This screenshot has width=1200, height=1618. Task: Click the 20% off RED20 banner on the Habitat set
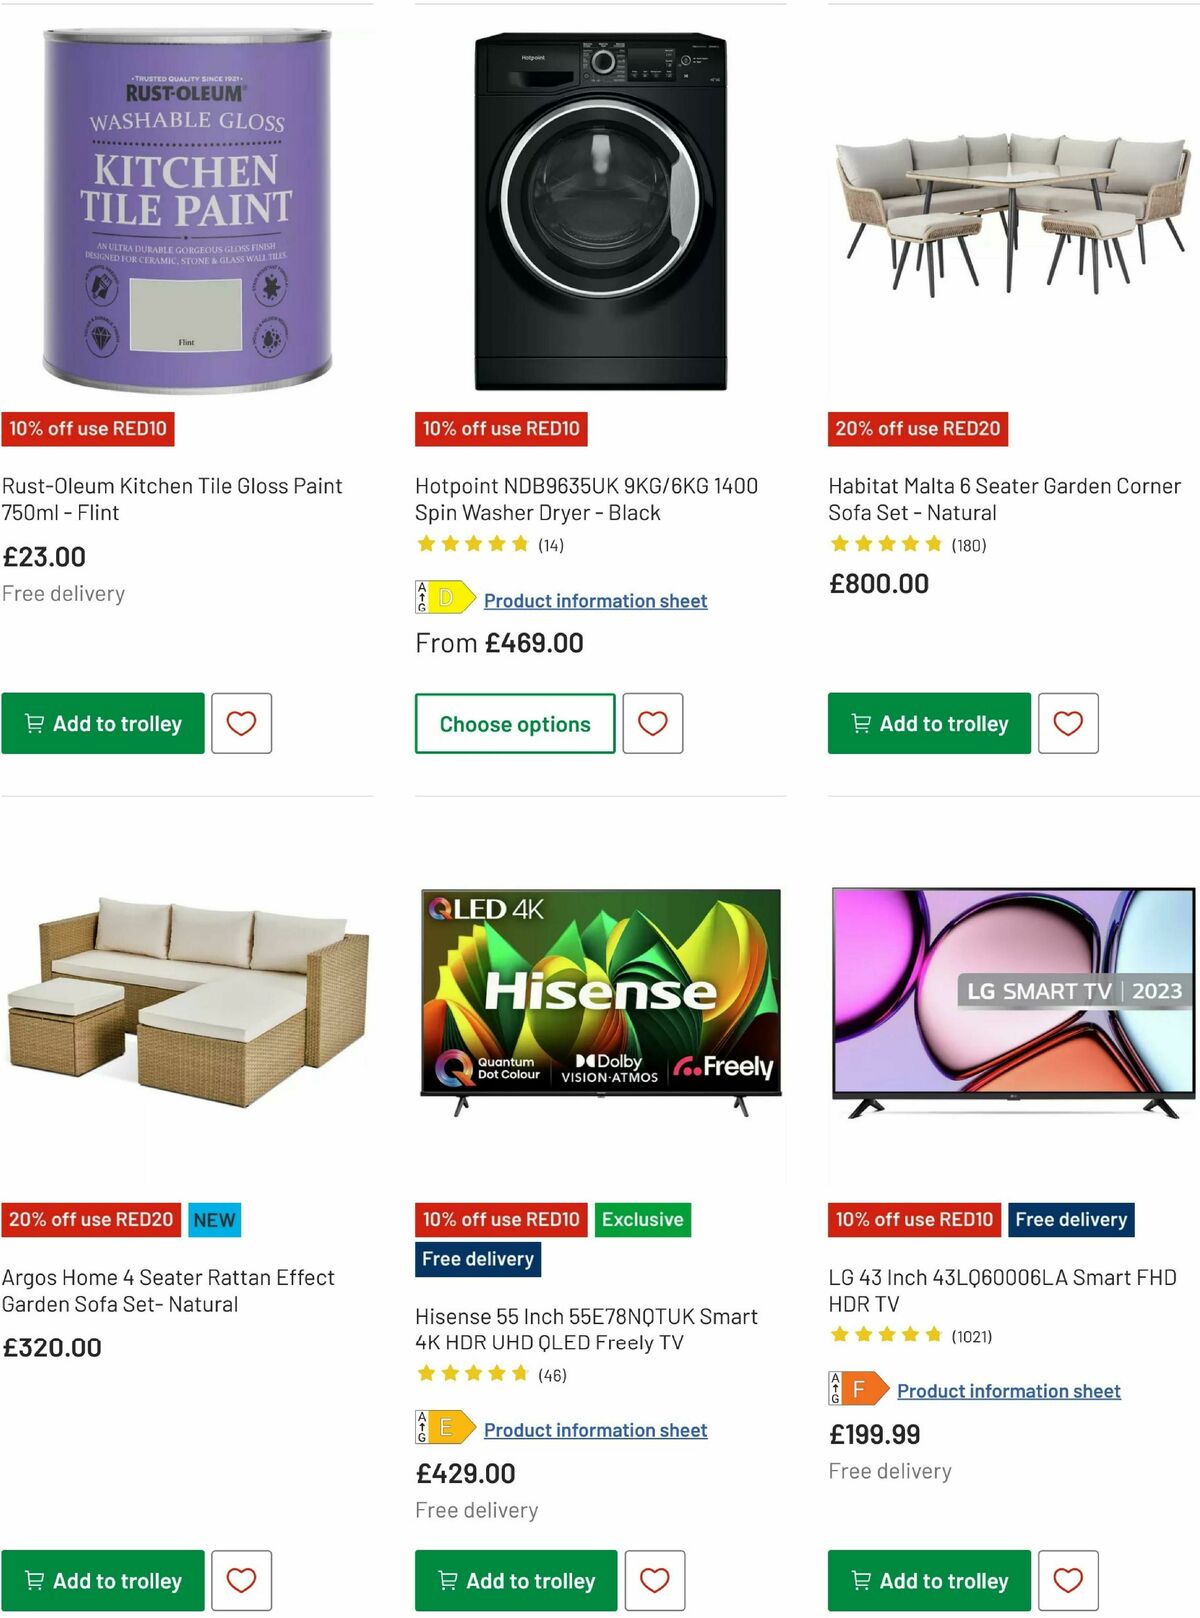pos(916,429)
